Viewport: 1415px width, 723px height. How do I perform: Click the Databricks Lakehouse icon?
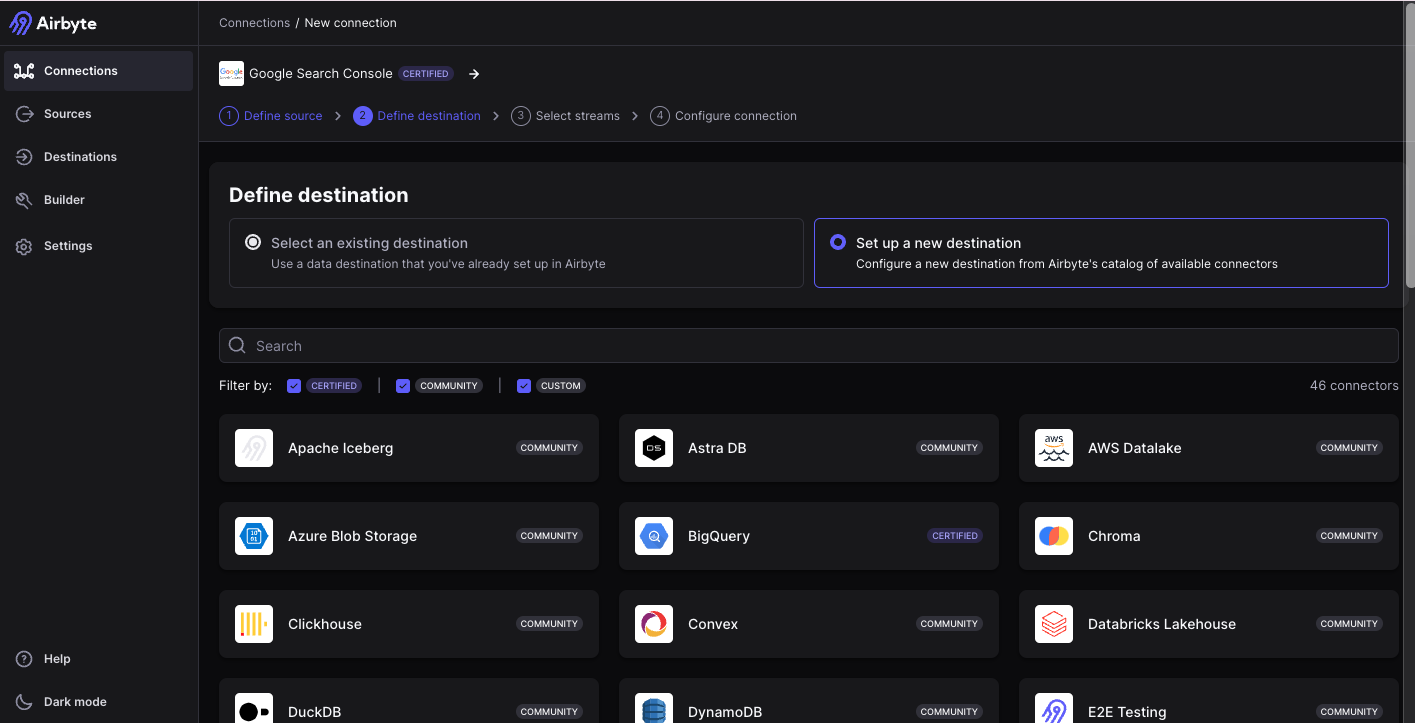coord(1054,624)
